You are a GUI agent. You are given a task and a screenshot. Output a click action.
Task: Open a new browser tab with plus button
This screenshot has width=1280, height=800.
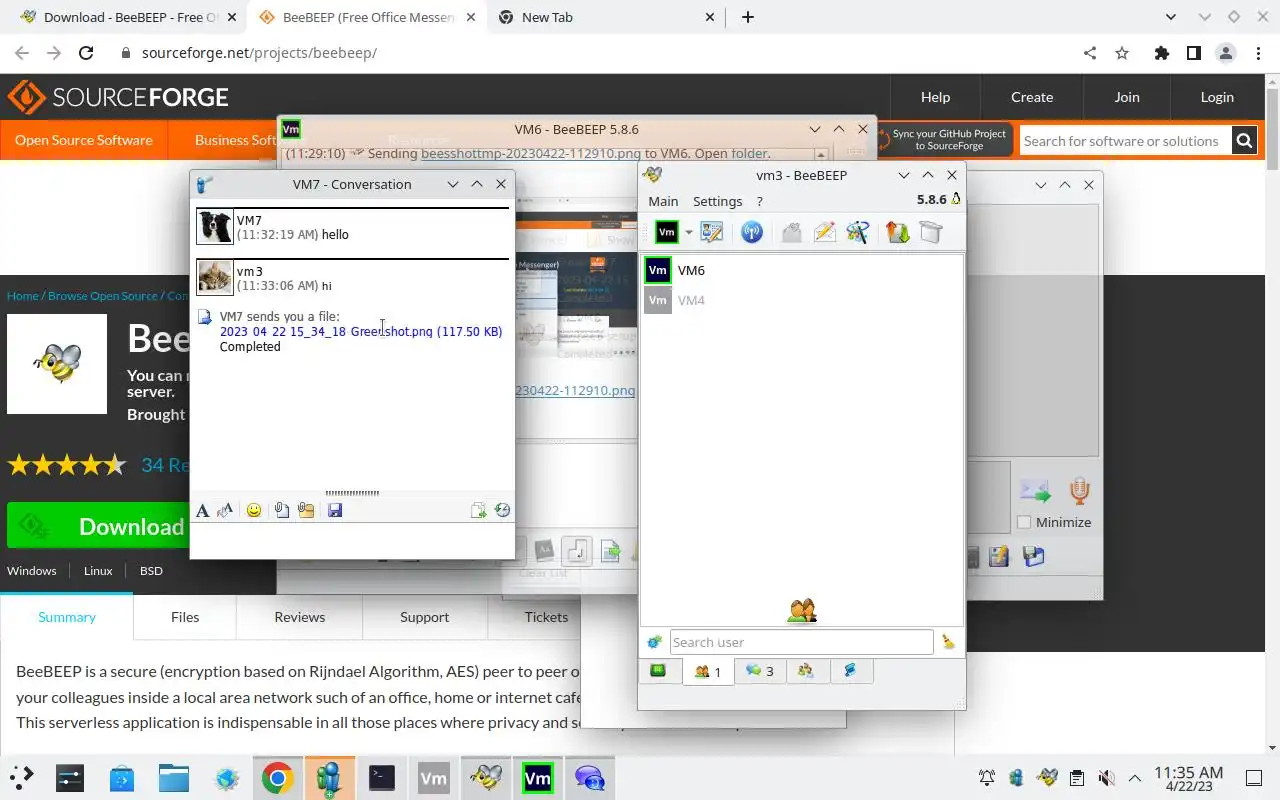748,17
